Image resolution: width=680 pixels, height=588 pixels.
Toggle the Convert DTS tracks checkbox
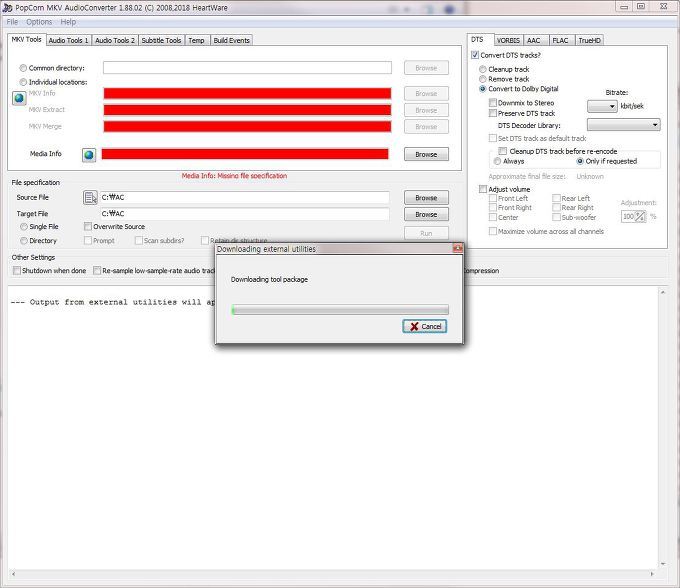coord(475,55)
